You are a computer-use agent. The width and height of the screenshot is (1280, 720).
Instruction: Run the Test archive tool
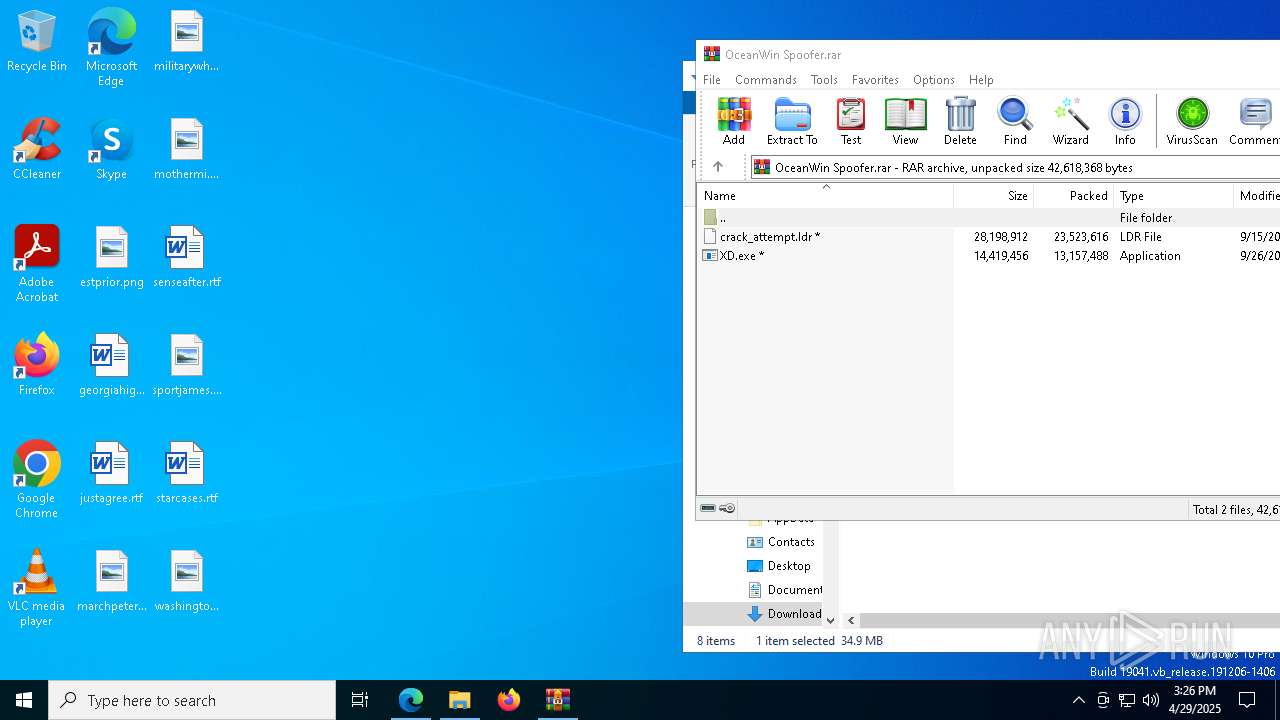tap(851, 121)
